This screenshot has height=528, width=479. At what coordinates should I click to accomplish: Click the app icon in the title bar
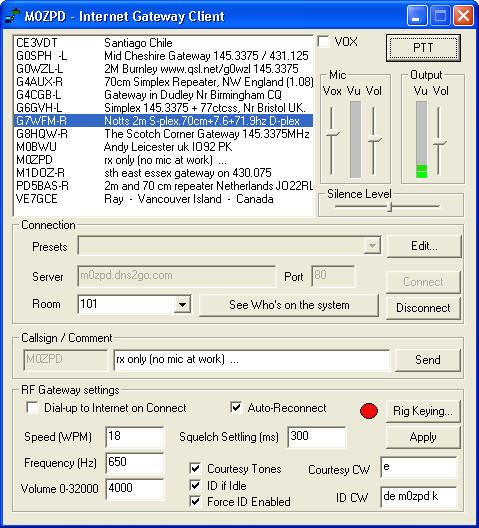click(12, 16)
